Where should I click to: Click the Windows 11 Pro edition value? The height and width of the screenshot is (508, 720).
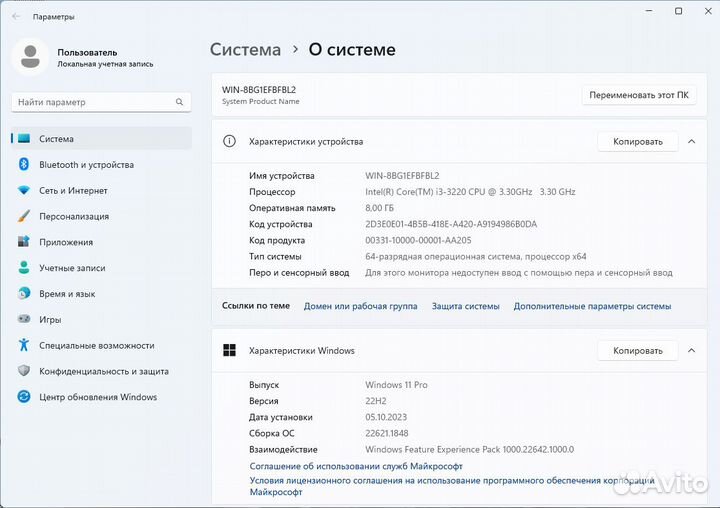pos(396,384)
